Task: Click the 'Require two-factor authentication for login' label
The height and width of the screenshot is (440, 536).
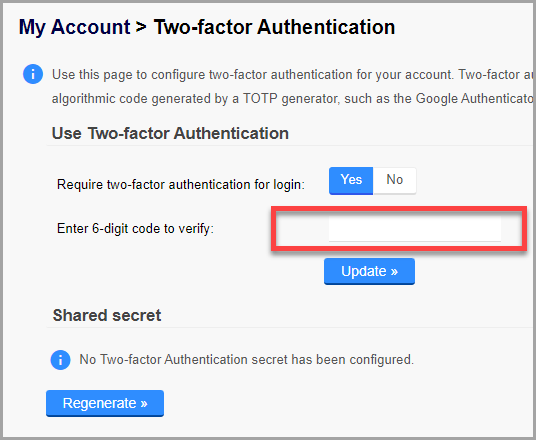Action: point(181,184)
